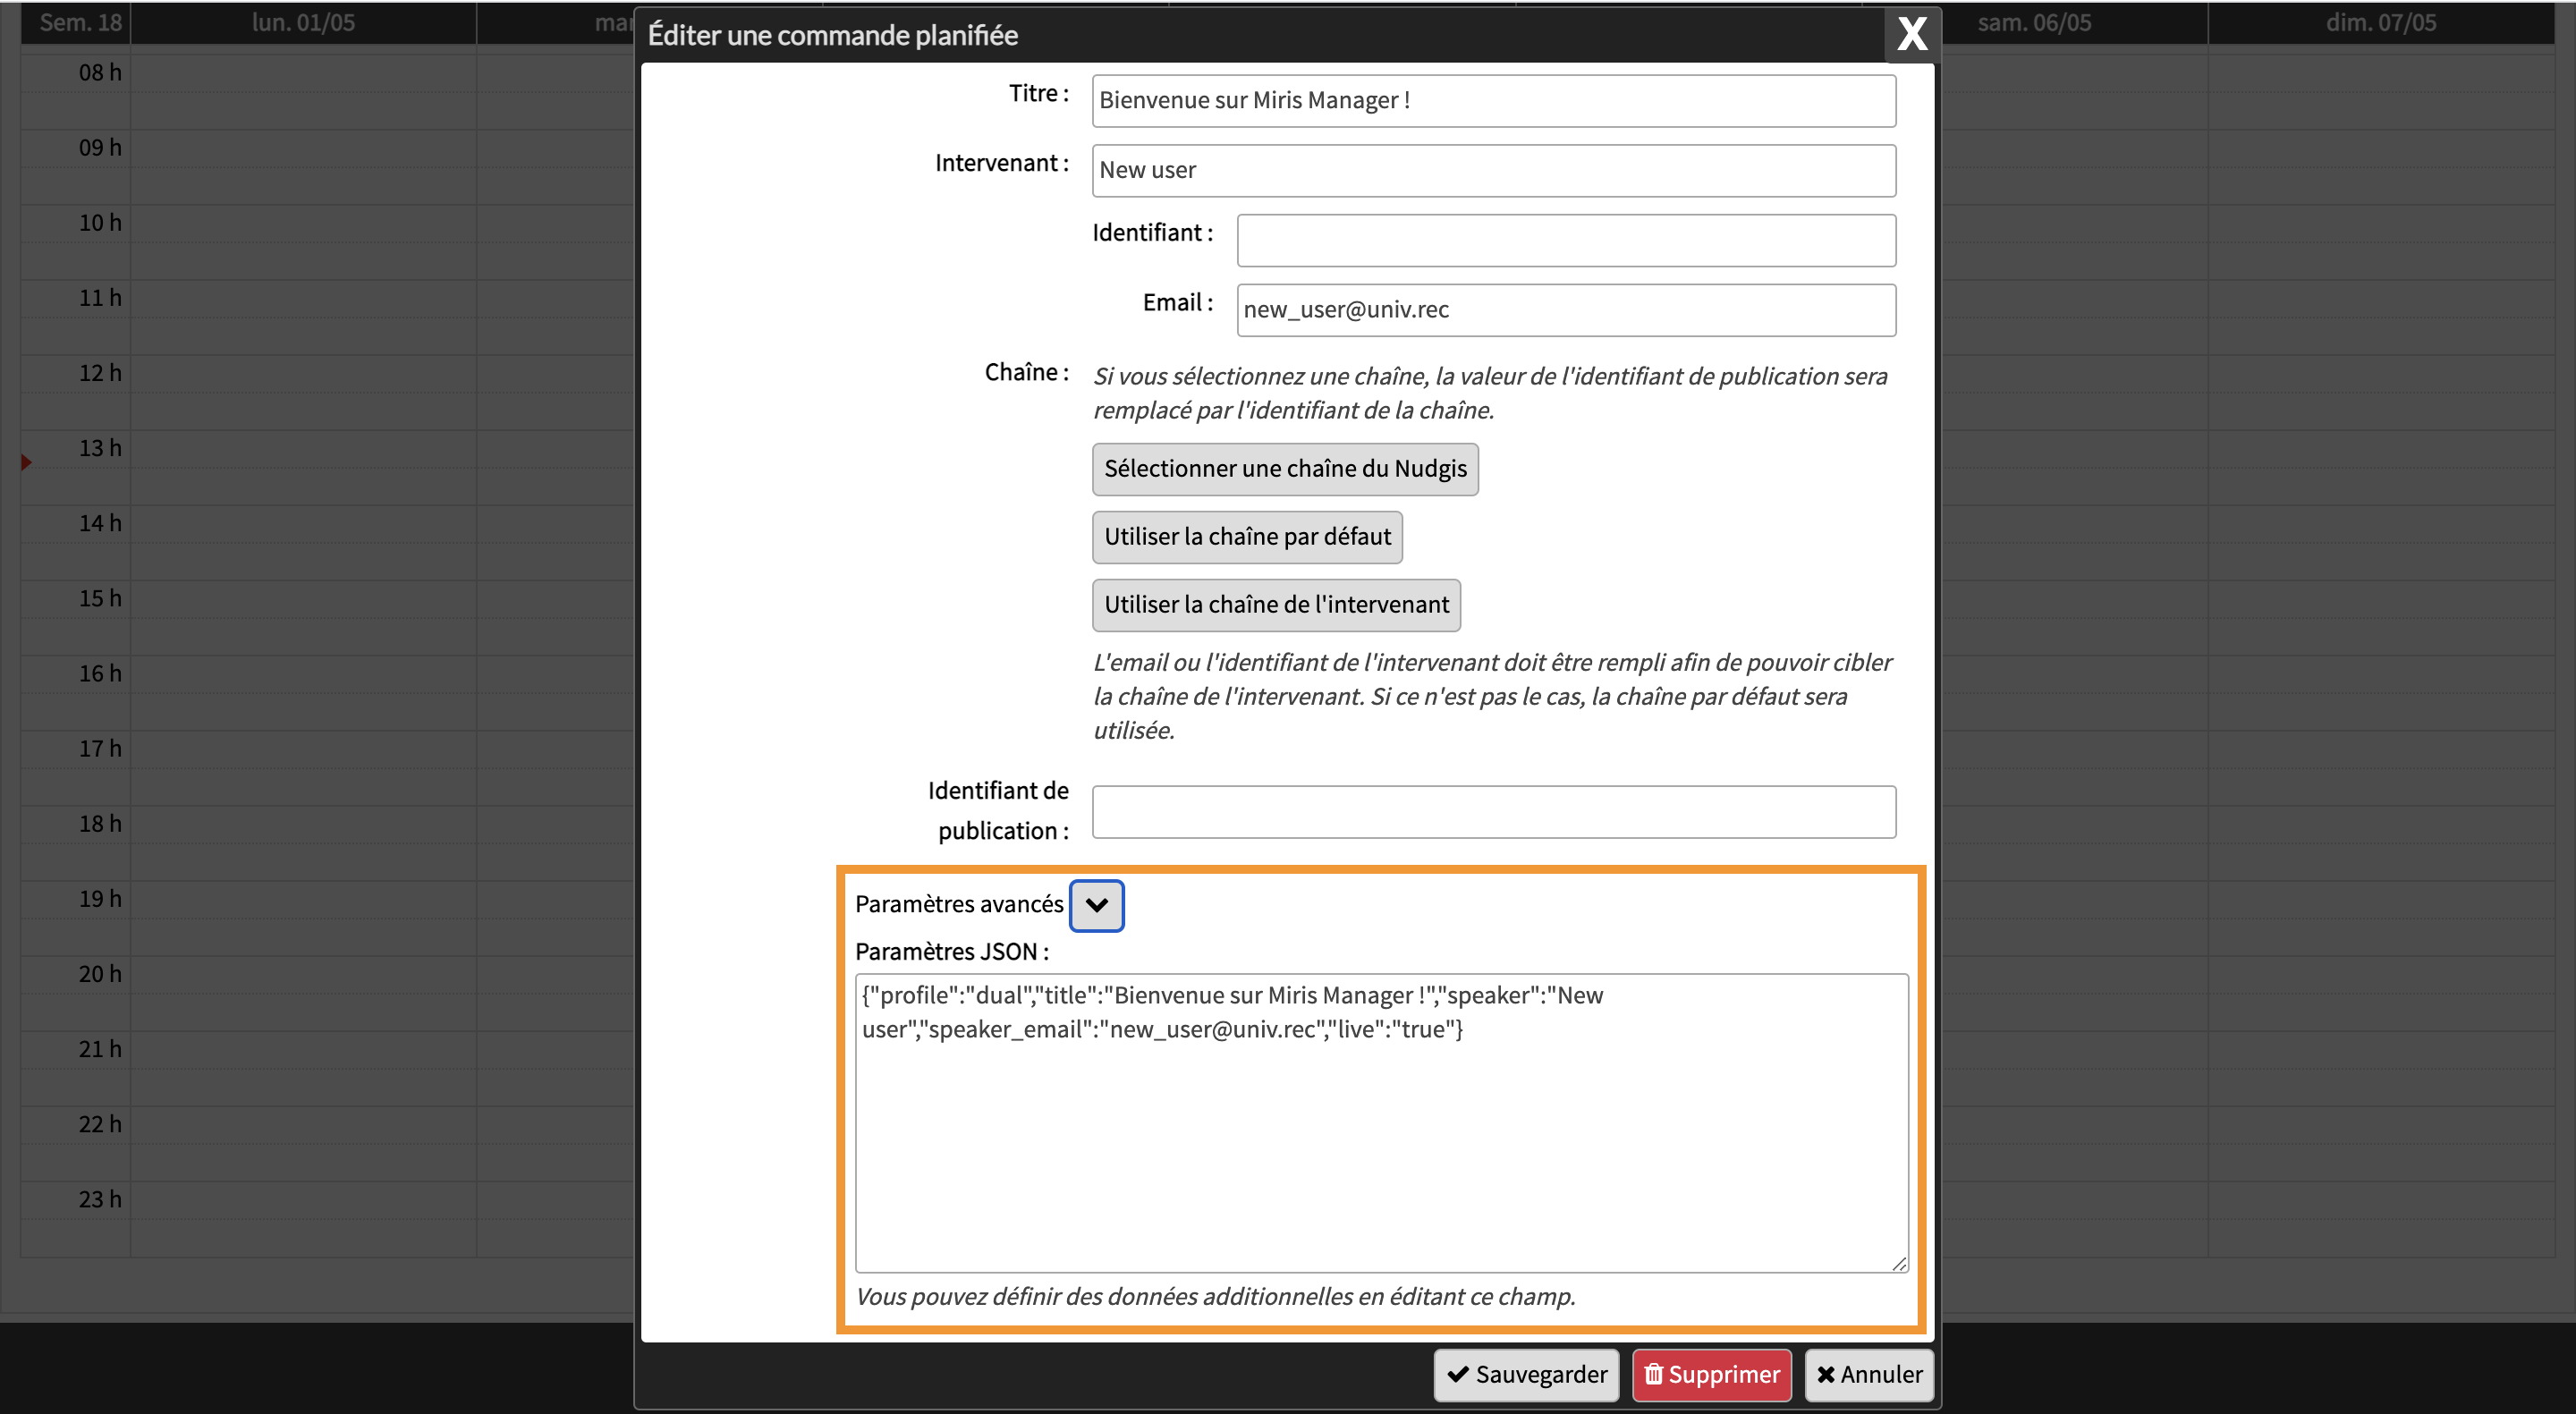Focus the Identifiant de publication field

click(x=1493, y=811)
